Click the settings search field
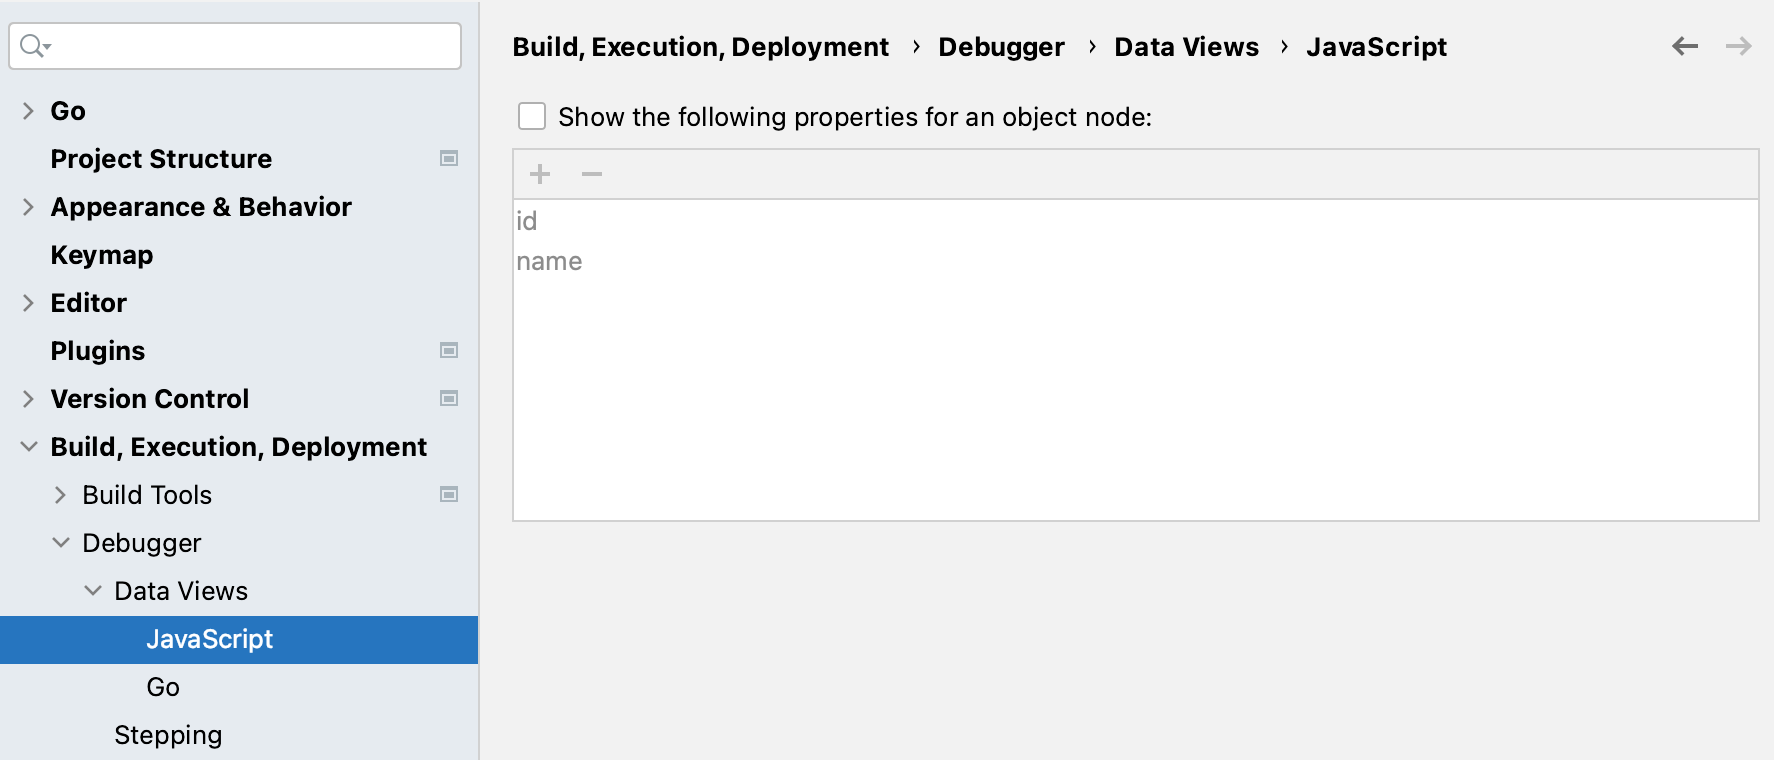 coord(250,46)
